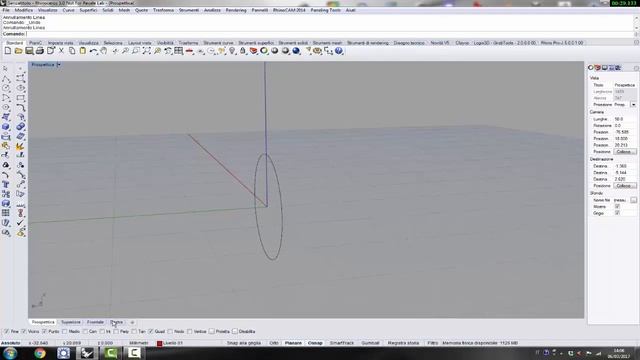Open Chrome from the taskbar

pos(40,353)
